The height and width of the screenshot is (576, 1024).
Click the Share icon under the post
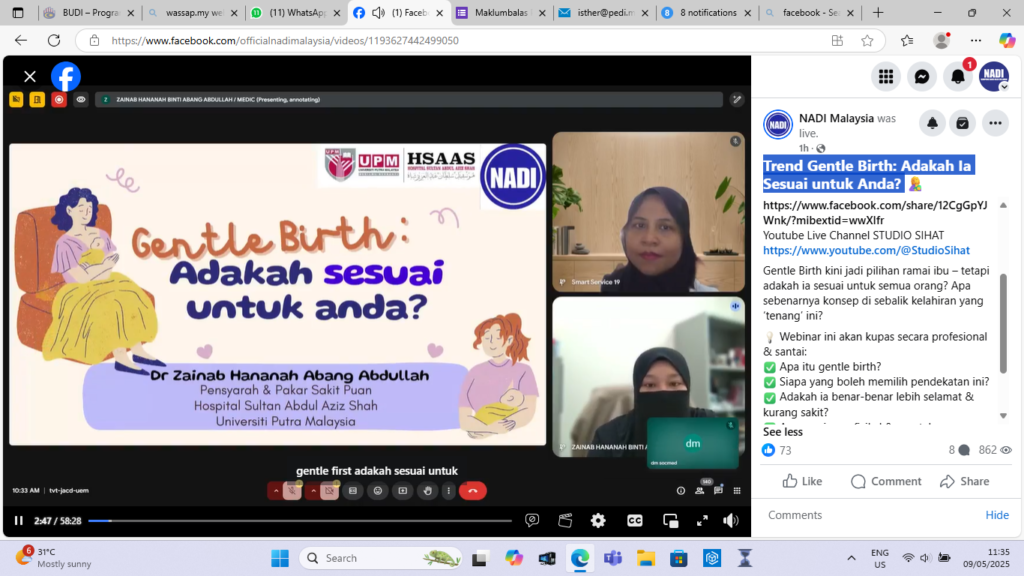click(964, 481)
